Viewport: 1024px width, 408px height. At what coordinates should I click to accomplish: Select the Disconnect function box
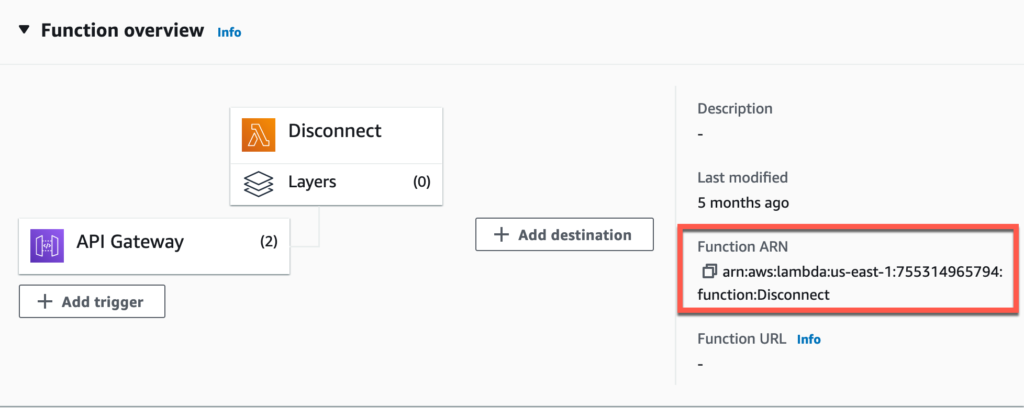point(336,136)
